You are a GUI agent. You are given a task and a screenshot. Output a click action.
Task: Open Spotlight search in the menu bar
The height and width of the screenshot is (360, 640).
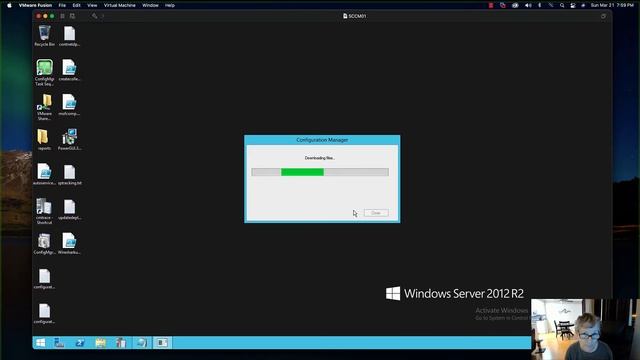click(x=562, y=5)
